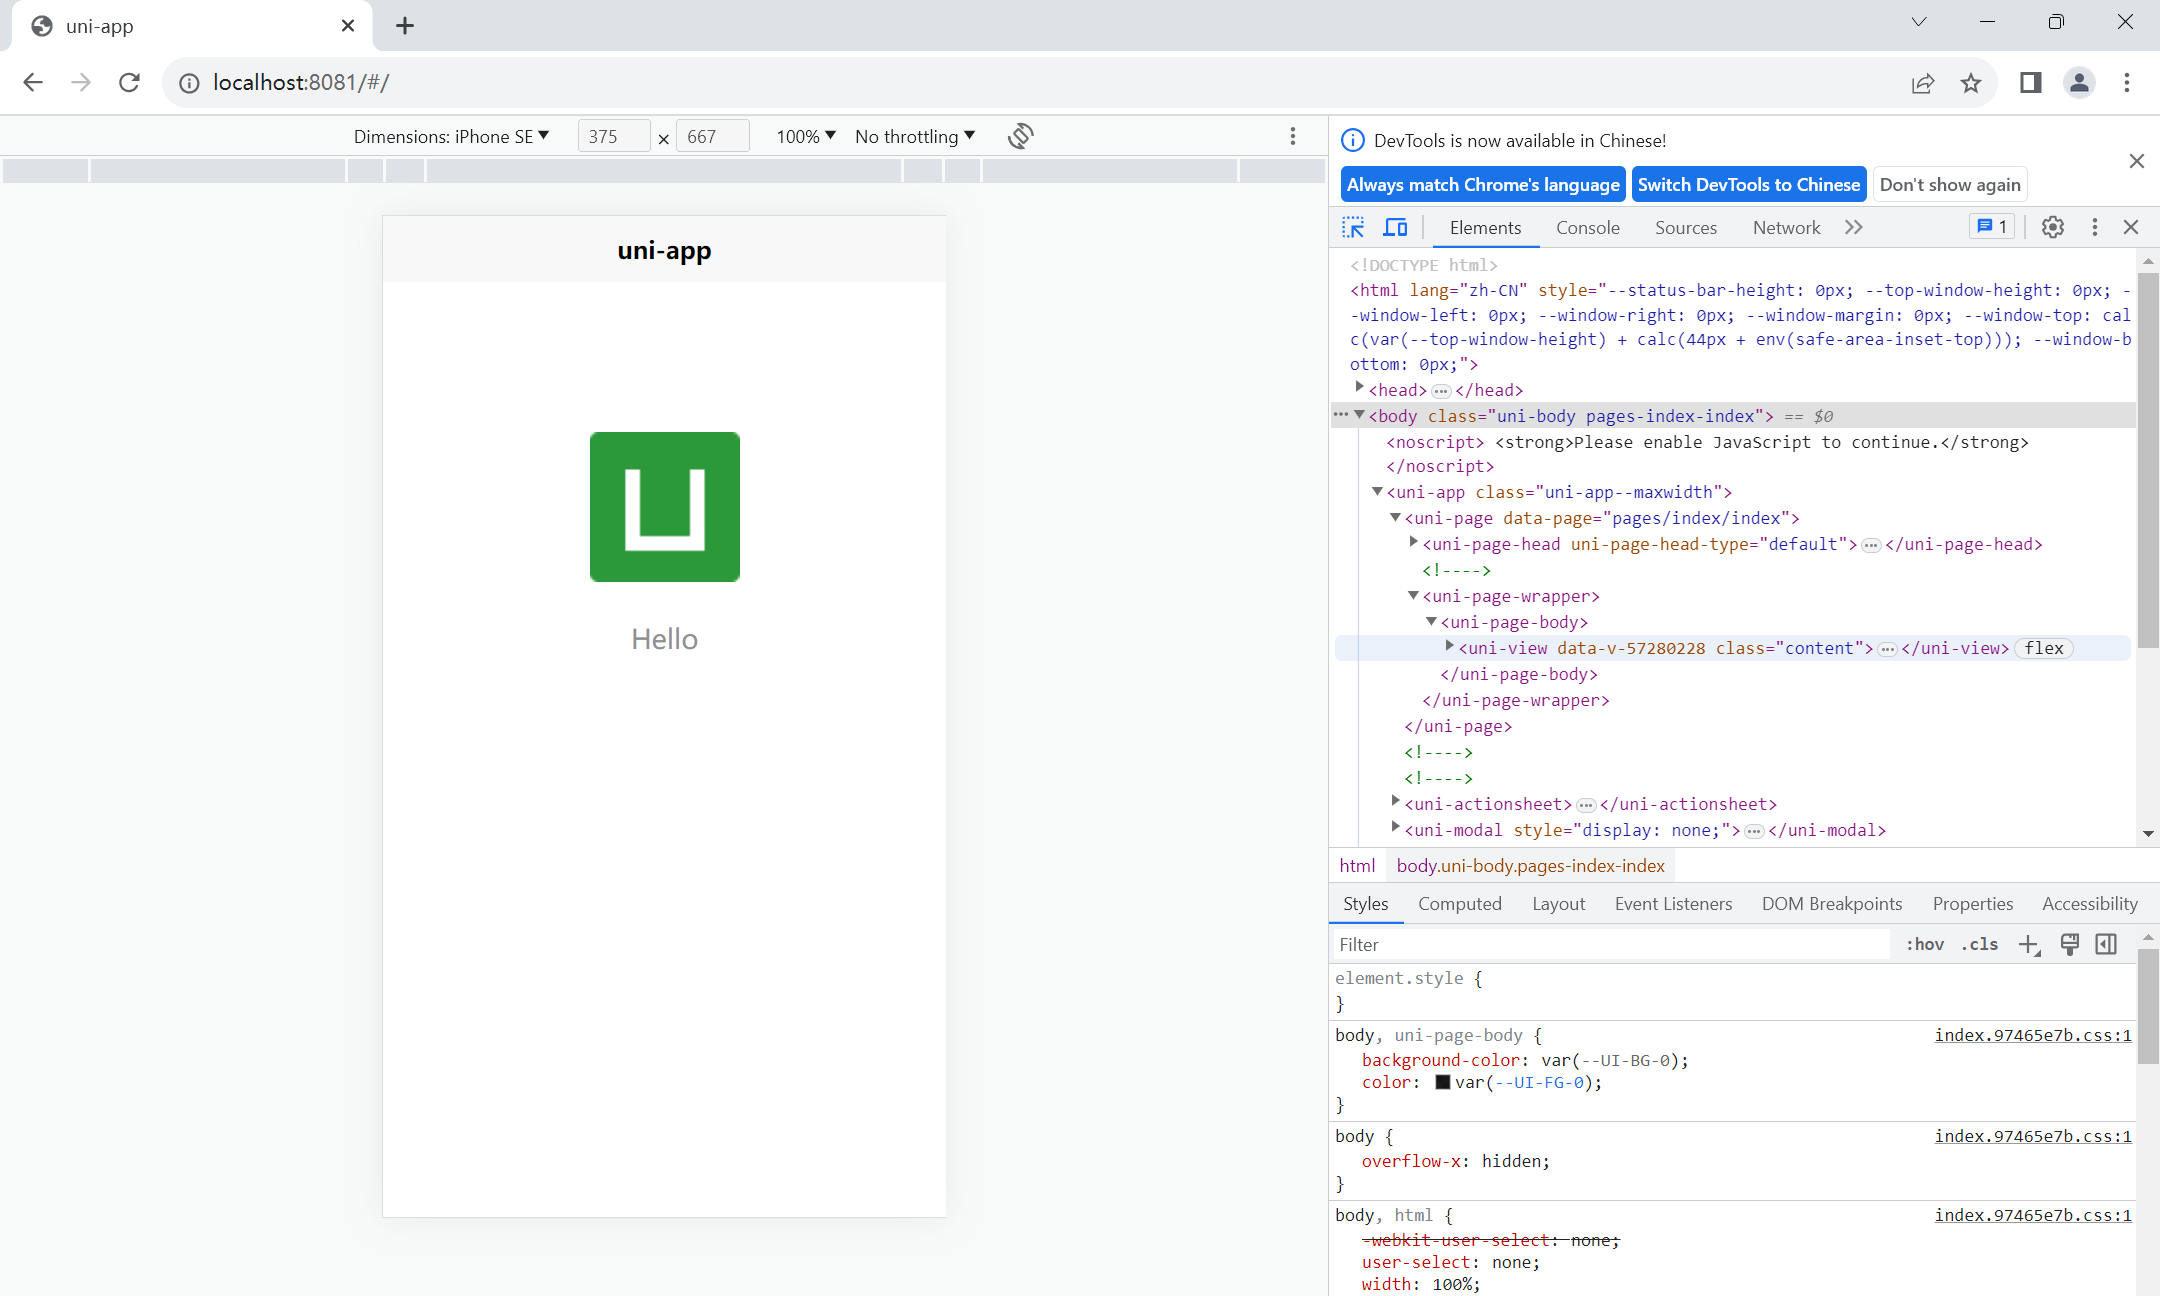Open the Dimensions iPhone SE dropdown

click(451, 136)
